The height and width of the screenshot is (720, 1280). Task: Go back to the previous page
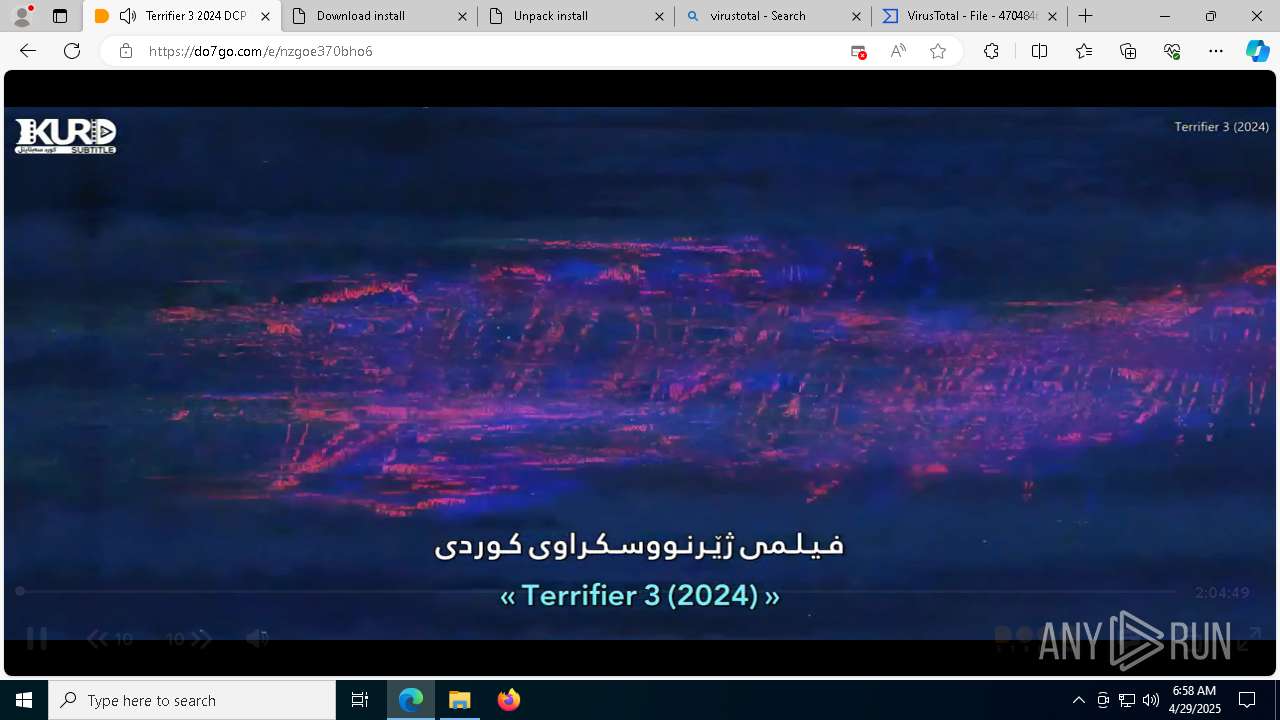[28, 51]
